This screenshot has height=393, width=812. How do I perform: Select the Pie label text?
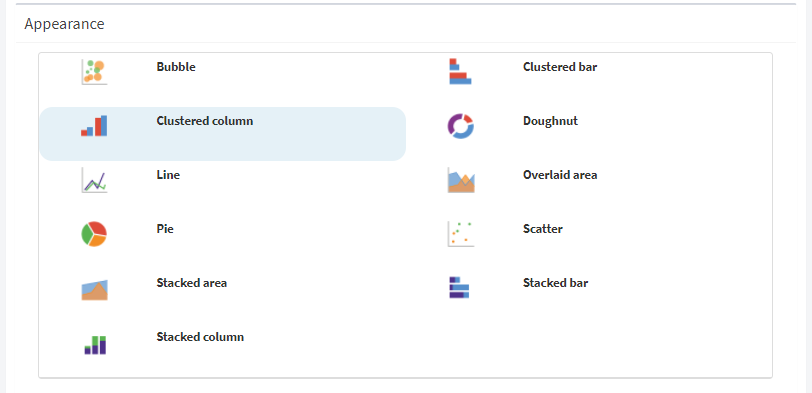(165, 229)
